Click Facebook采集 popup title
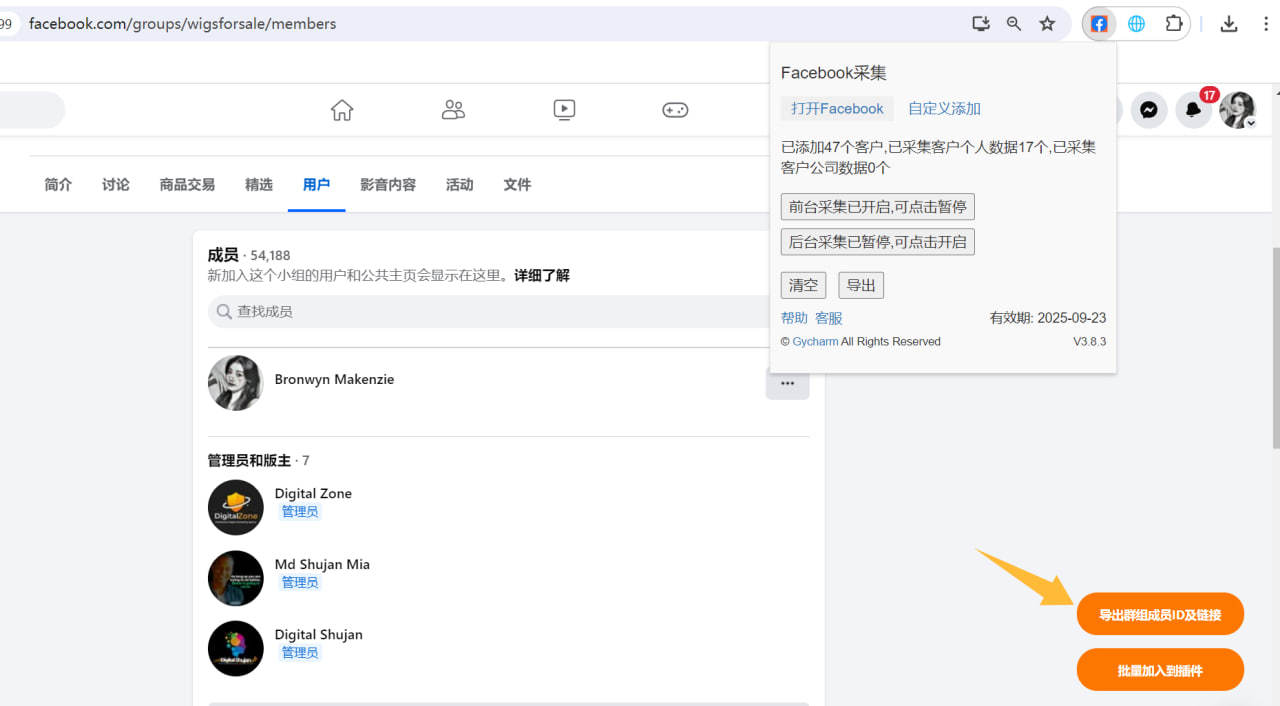Viewport: 1280px width, 706px height. tap(834, 73)
